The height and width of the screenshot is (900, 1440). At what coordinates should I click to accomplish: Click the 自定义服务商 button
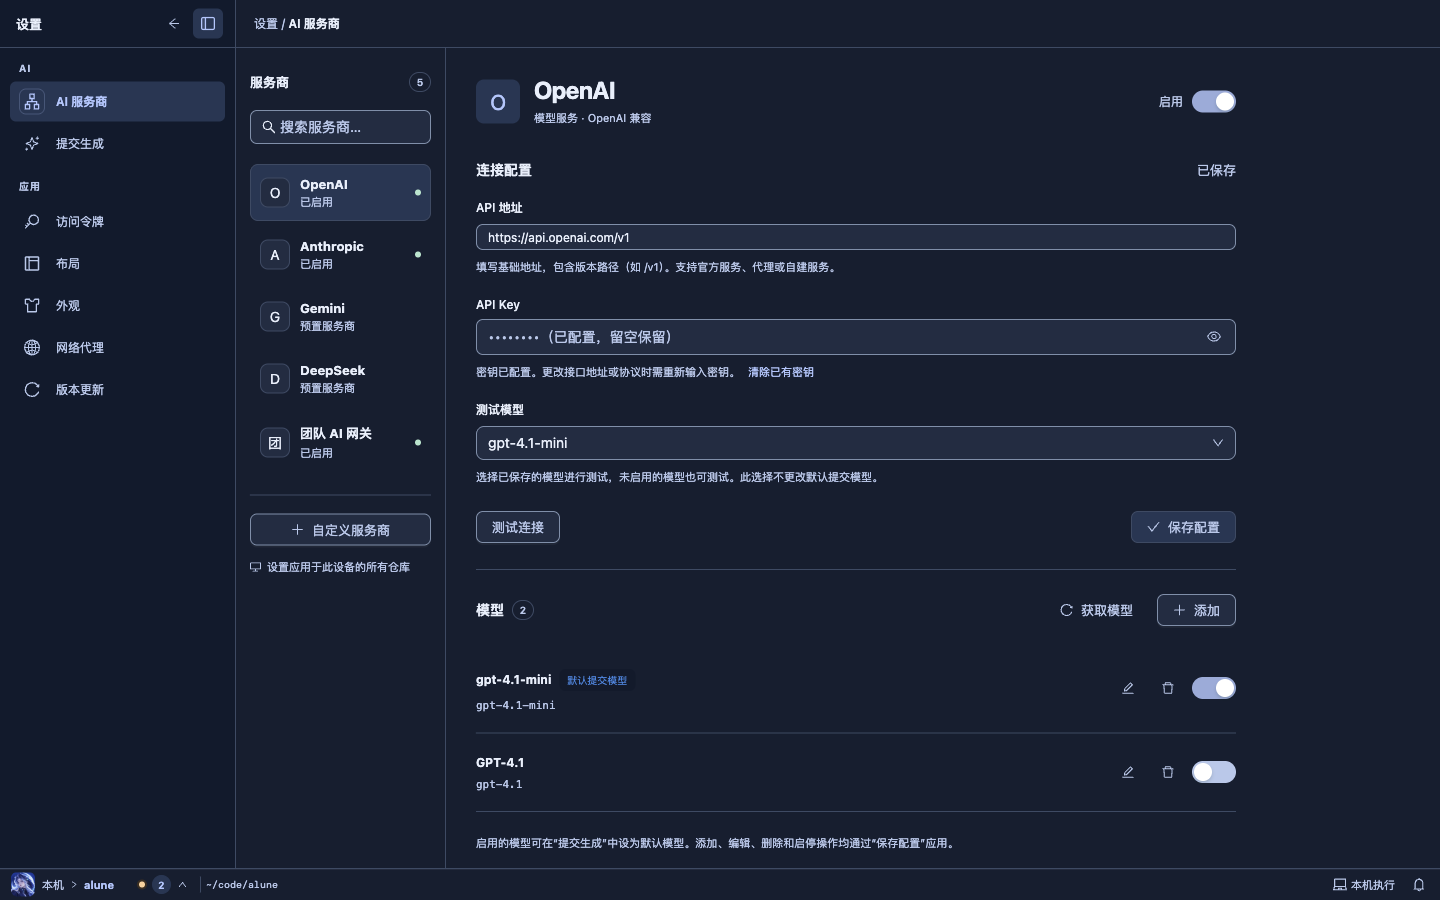click(340, 529)
